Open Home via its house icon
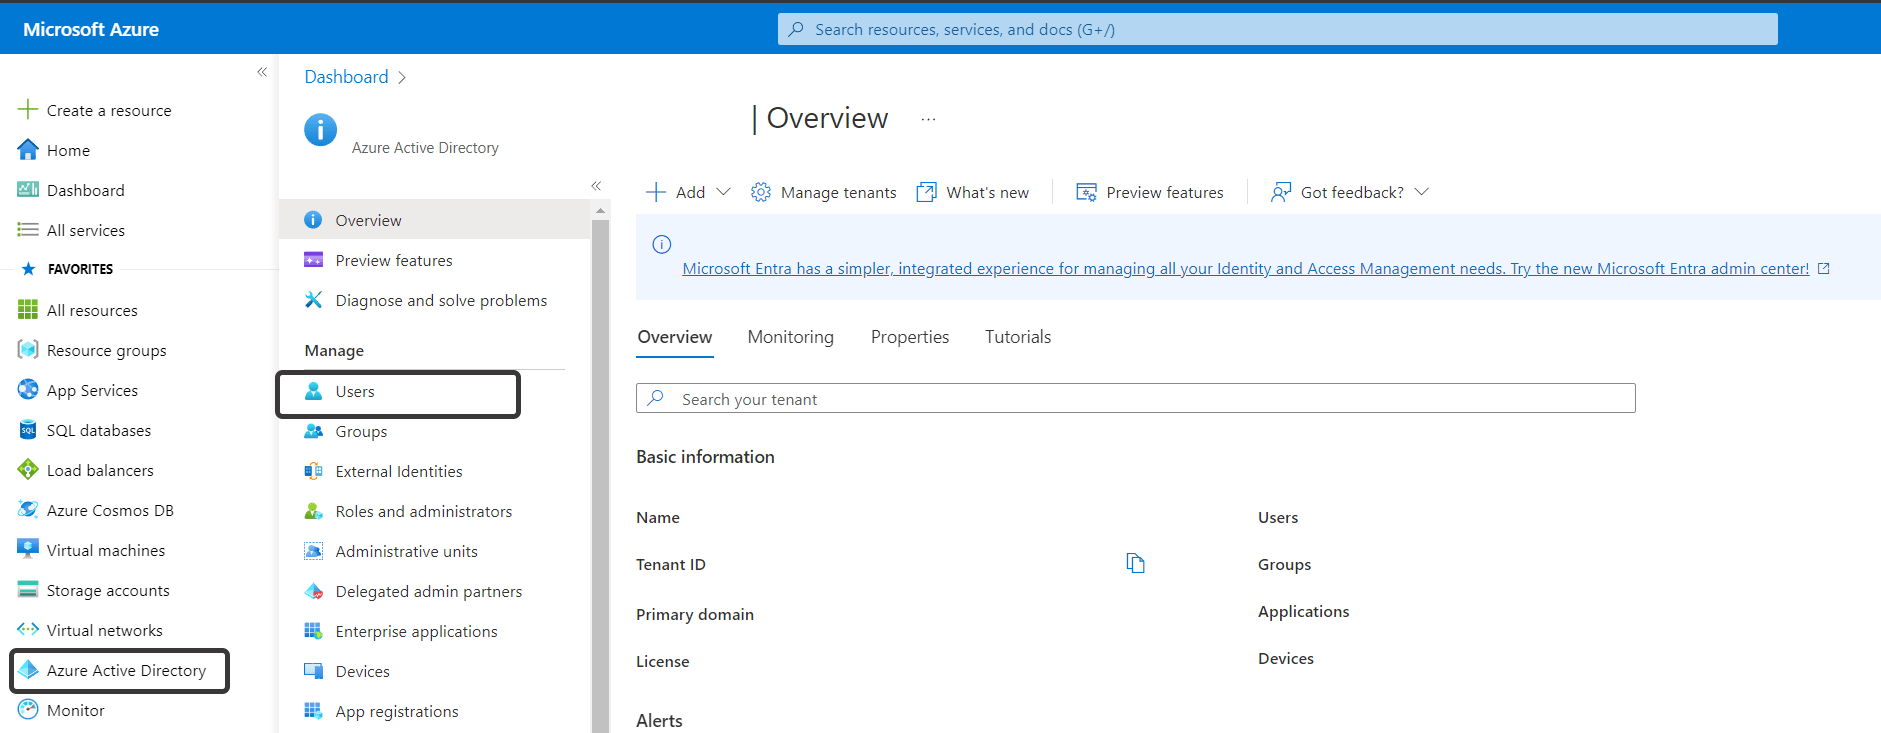Screen dimensions: 1881x733 tap(28, 150)
